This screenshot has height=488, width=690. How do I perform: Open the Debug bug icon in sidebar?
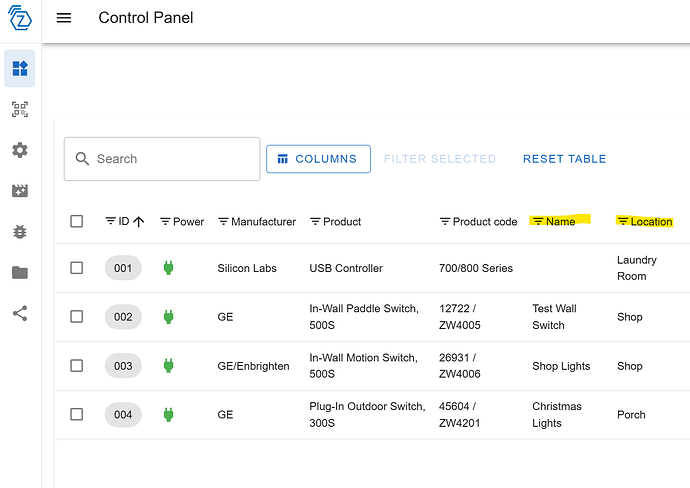click(20, 232)
